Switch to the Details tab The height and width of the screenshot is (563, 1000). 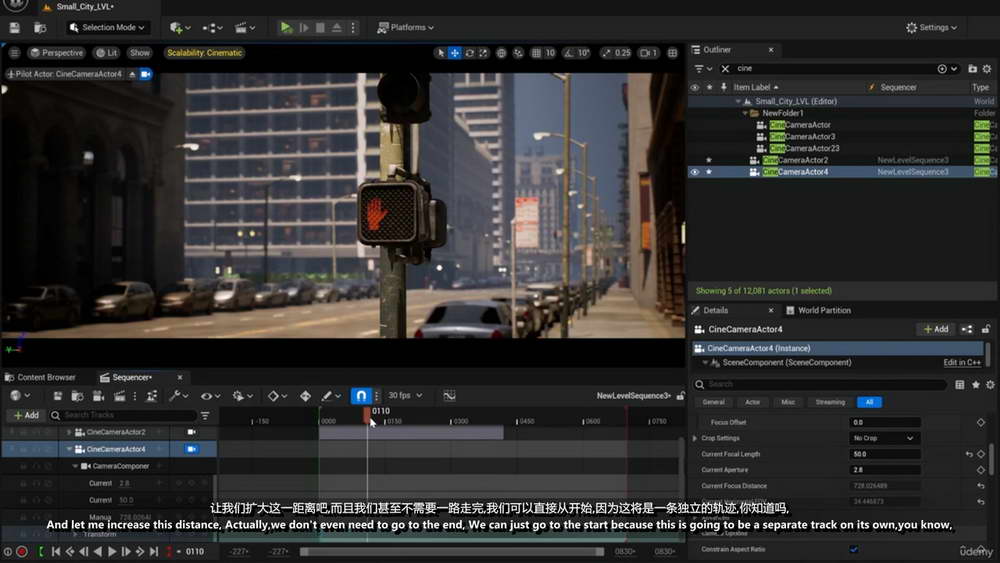(716, 311)
